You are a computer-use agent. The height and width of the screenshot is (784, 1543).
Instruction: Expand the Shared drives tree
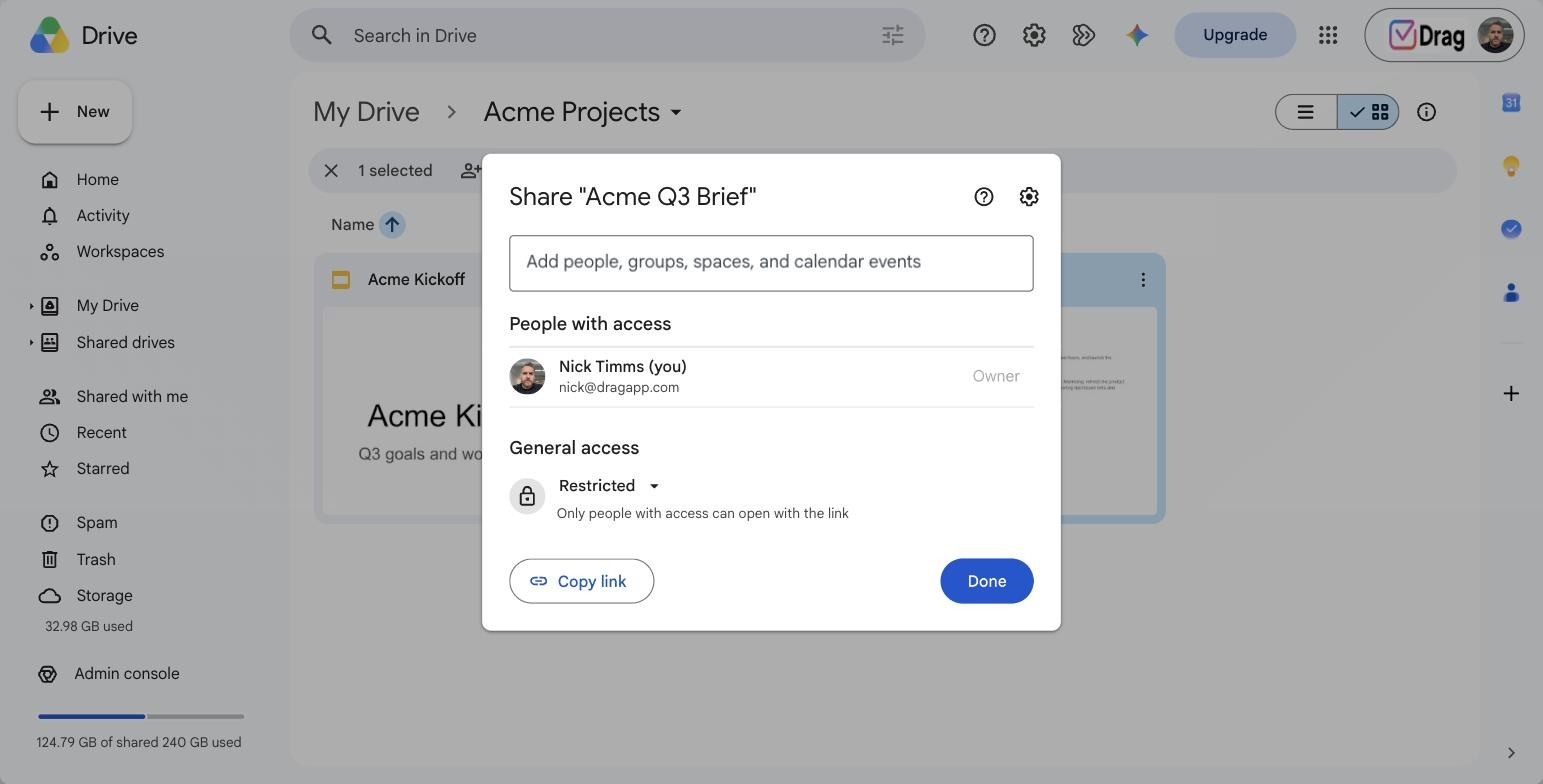(31, 342)
